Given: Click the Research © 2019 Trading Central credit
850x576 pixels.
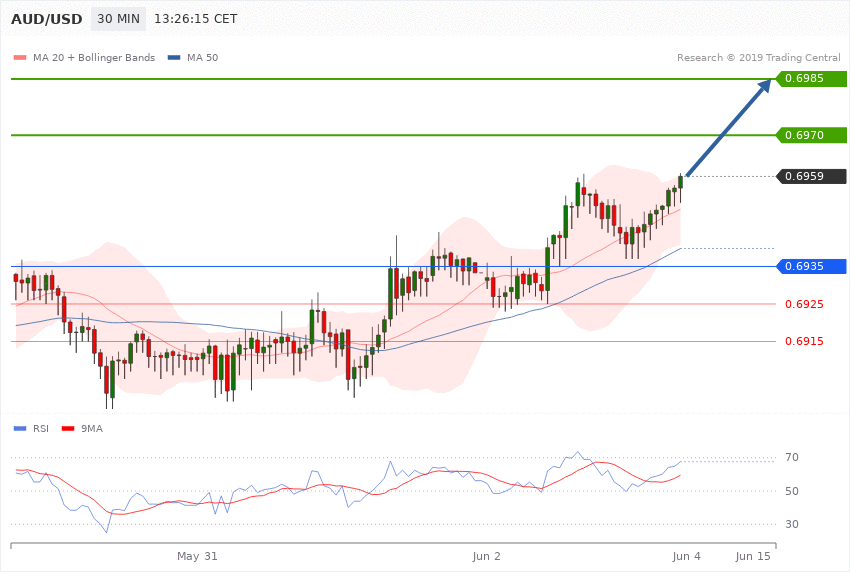Looking at the screenshot, I should (758, 57).
